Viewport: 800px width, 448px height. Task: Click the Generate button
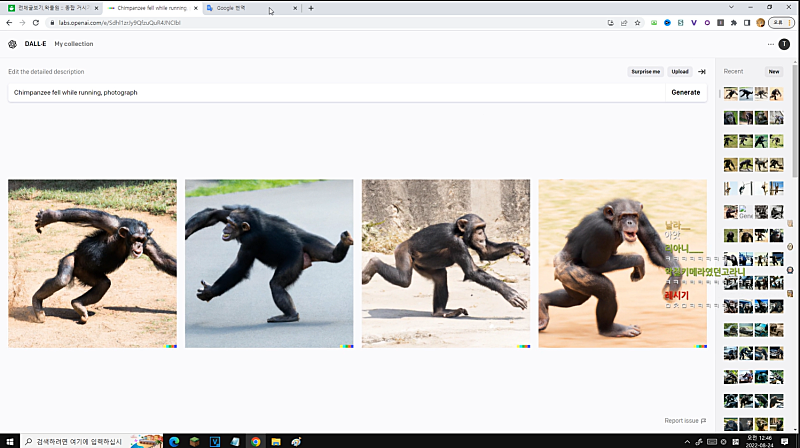(686, 92)
